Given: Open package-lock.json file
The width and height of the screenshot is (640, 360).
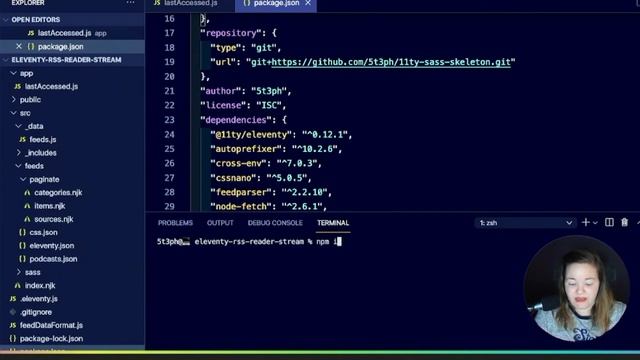Looking at the screenshot, I should pyautogui.click(x=51, y=338).
